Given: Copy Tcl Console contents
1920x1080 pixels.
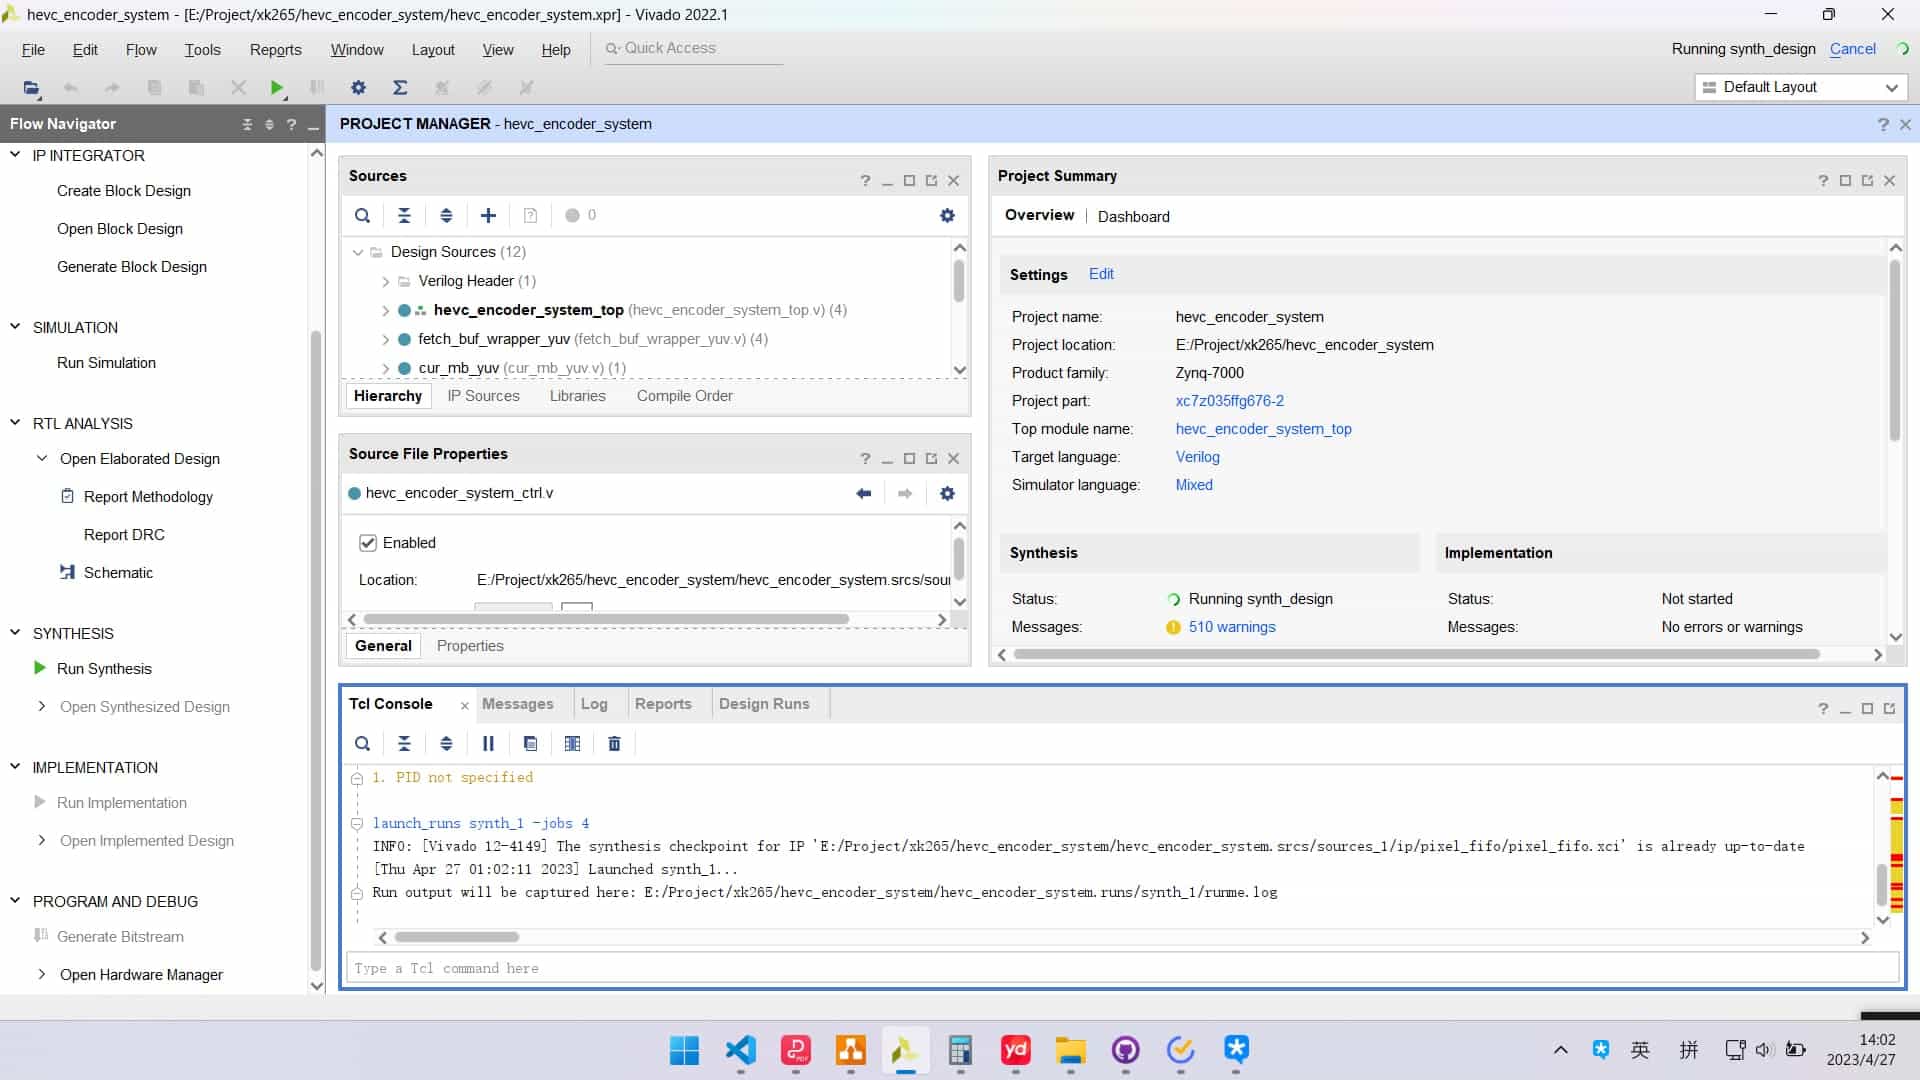Looking at the screenshot, I should pyautogui.click(x=530, y=744).
